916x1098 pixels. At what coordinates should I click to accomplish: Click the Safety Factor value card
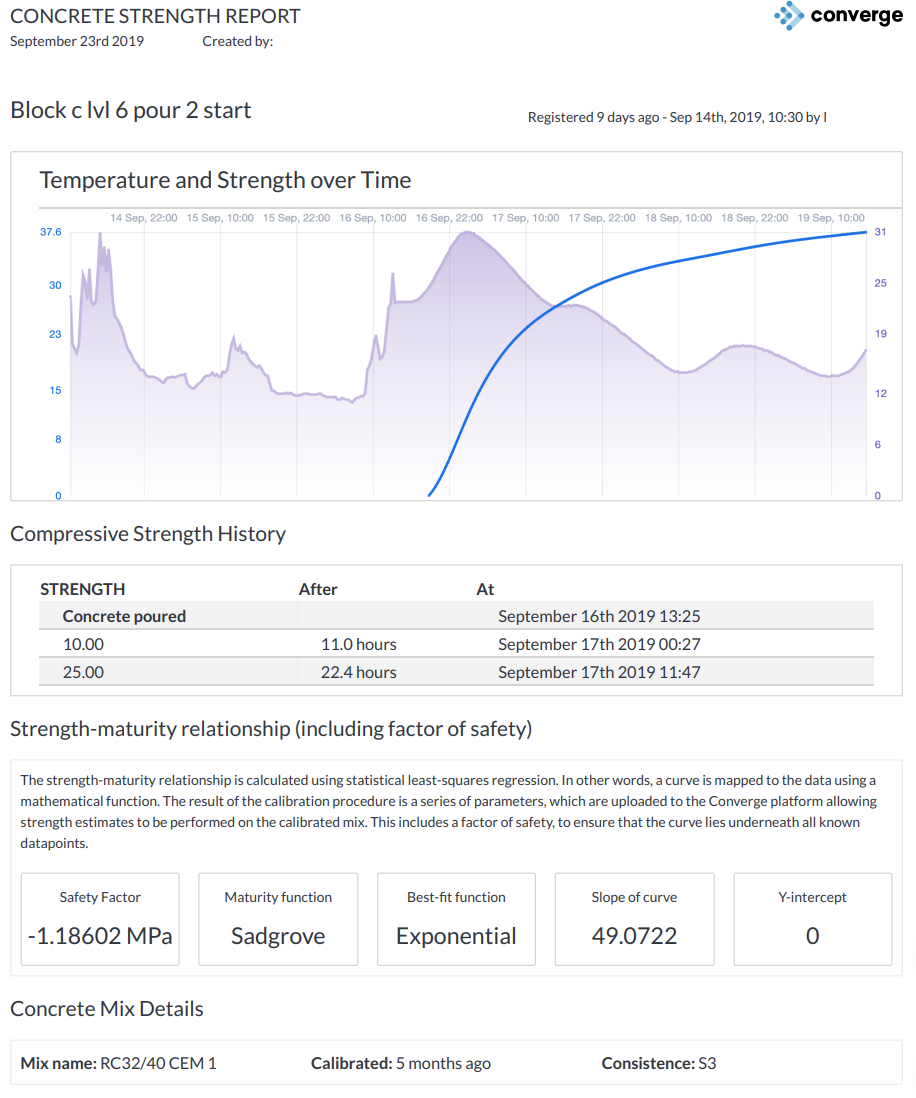click(x=100, y=919)
